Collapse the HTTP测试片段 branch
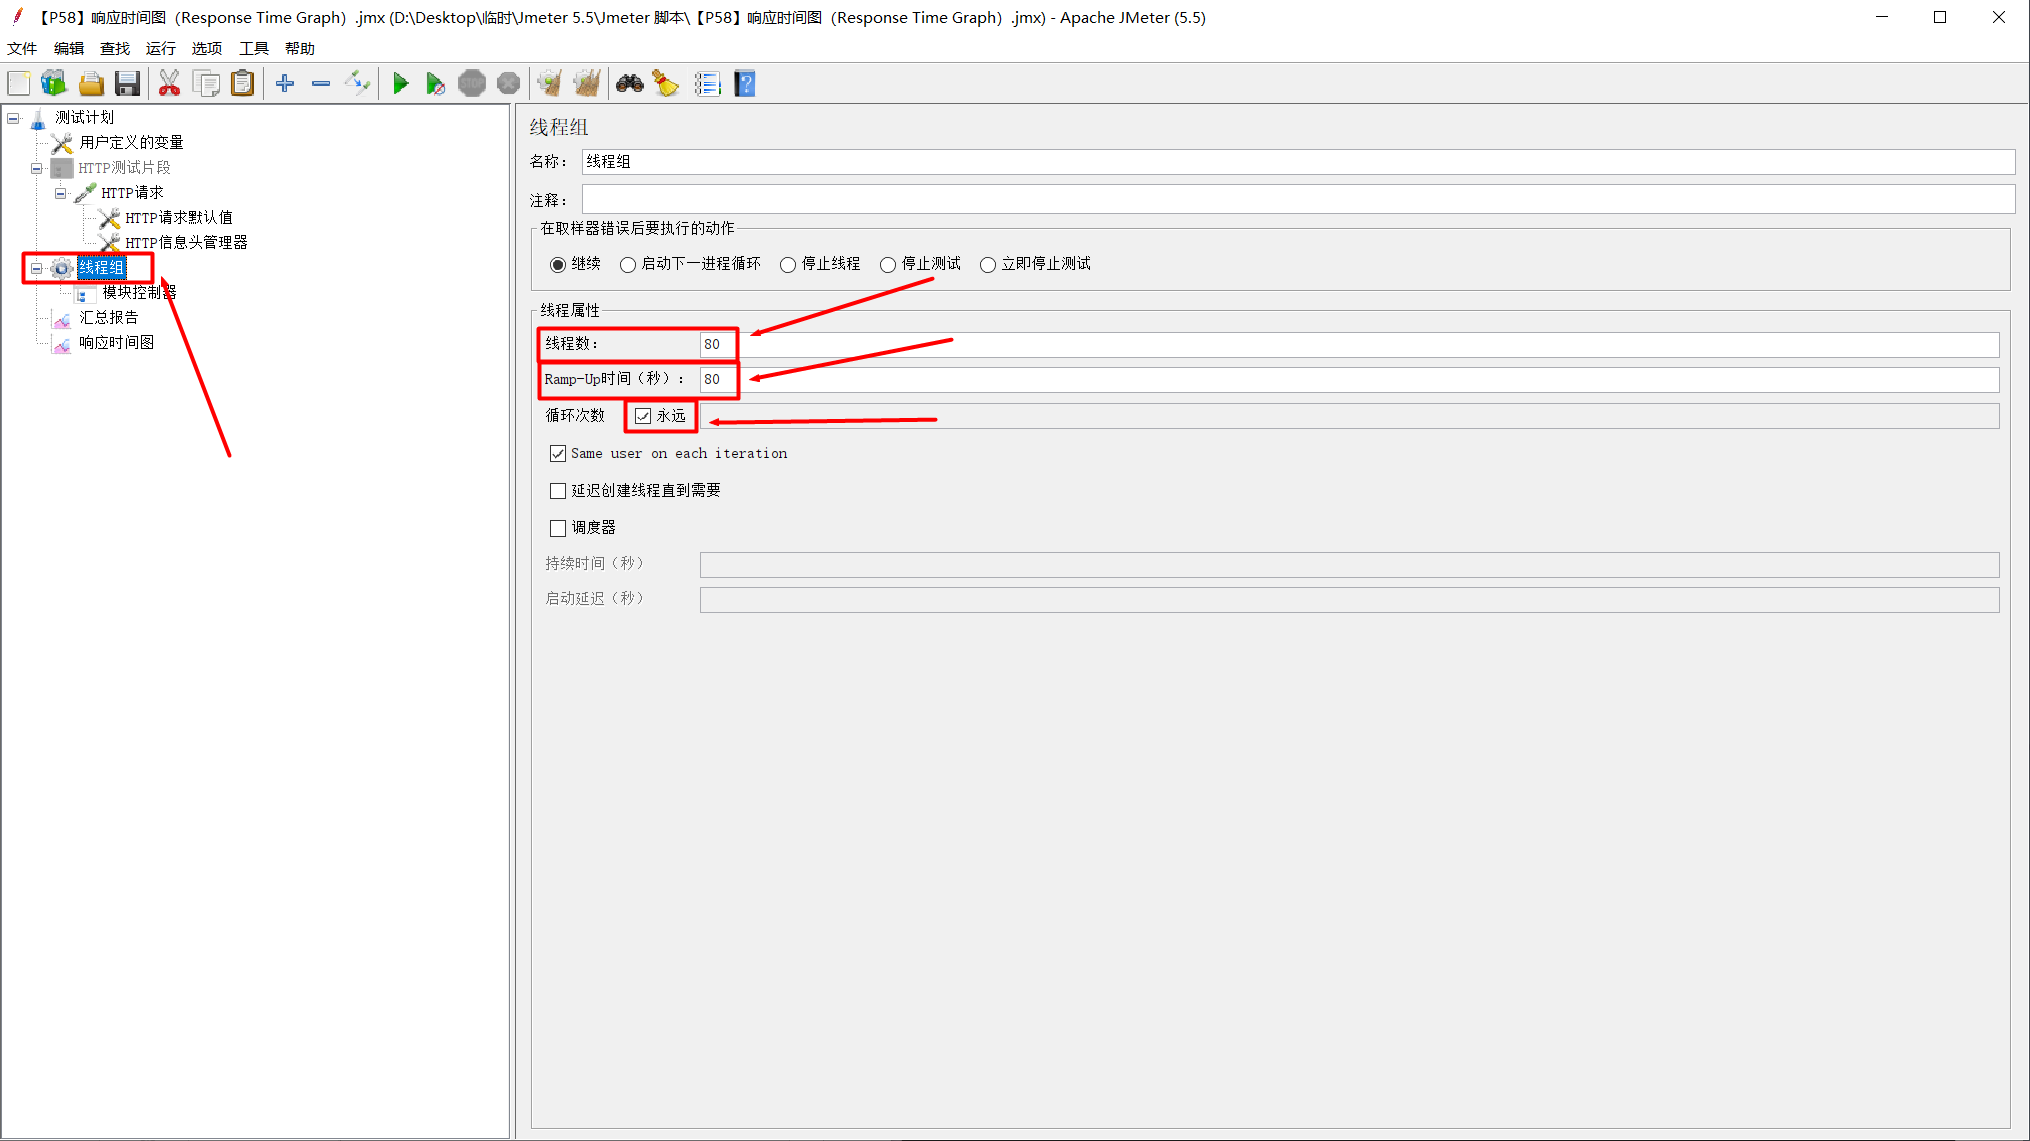This screenshot has height=1141, width=2030. (36, 168)
